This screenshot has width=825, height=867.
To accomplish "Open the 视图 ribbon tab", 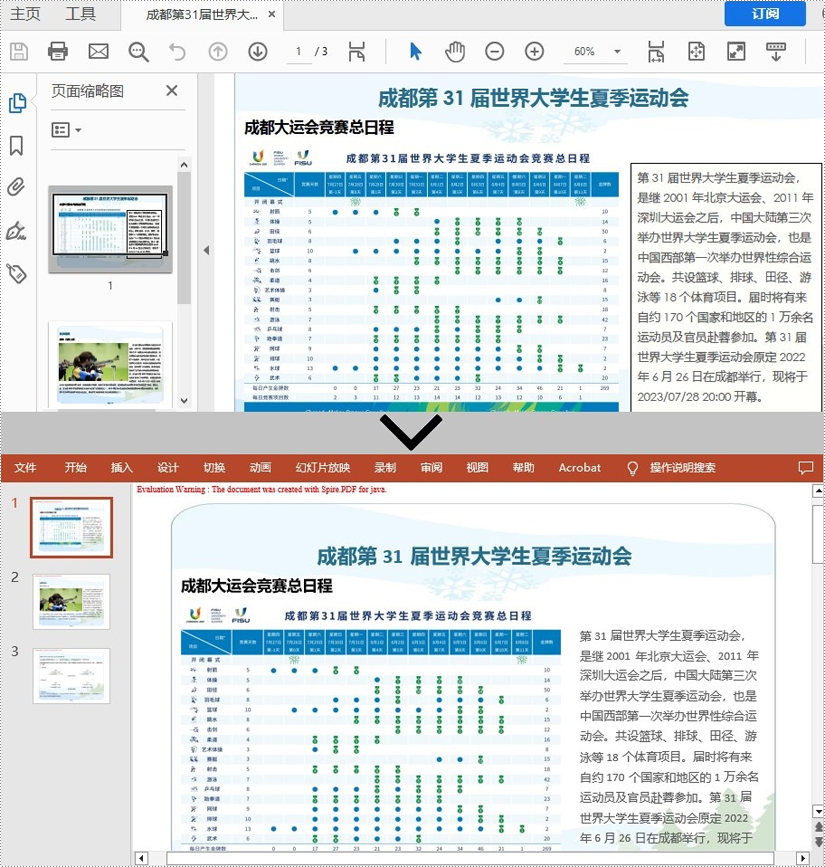I will tap(477, 468).
